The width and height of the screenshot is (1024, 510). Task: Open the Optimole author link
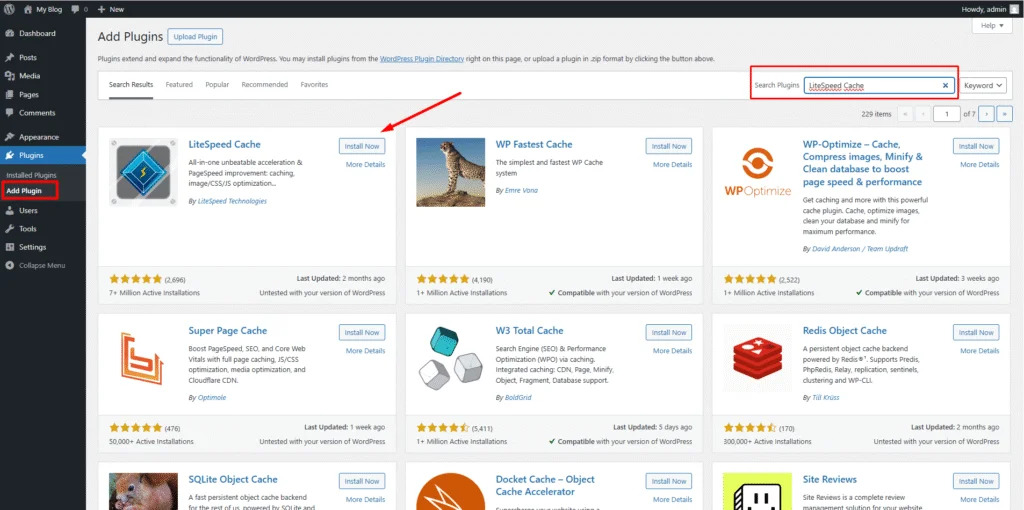[212, 397]
